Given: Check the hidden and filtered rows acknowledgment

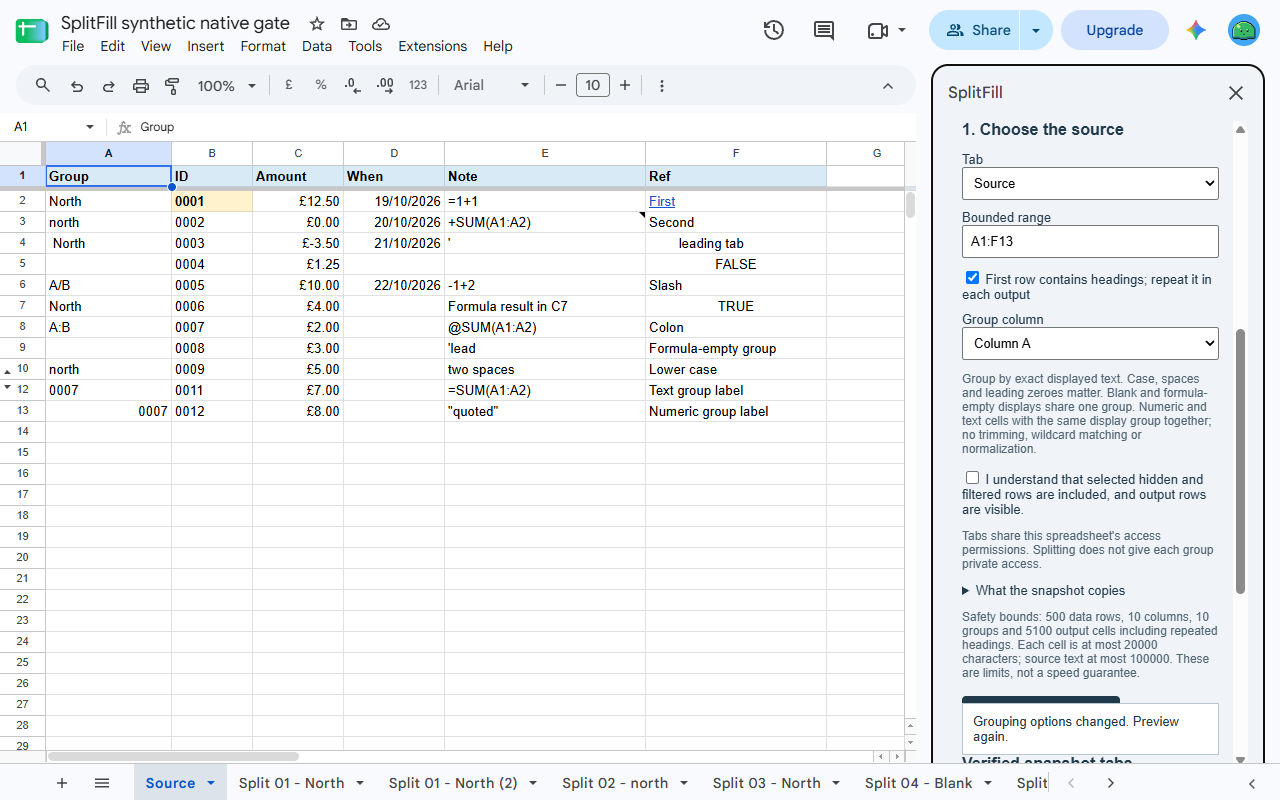Looking at the screenshot, I should [972, 478].
